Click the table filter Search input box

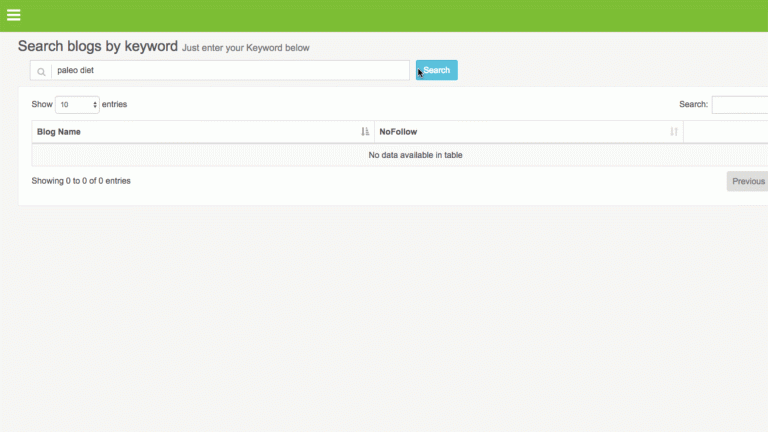tap(740, 105)
